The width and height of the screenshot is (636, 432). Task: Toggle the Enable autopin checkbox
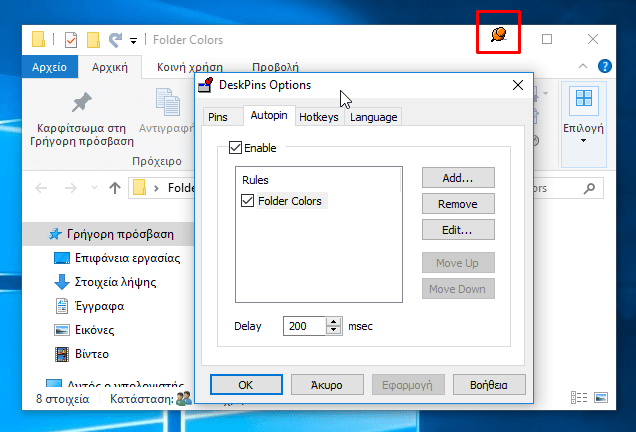(x=235, y=148)
